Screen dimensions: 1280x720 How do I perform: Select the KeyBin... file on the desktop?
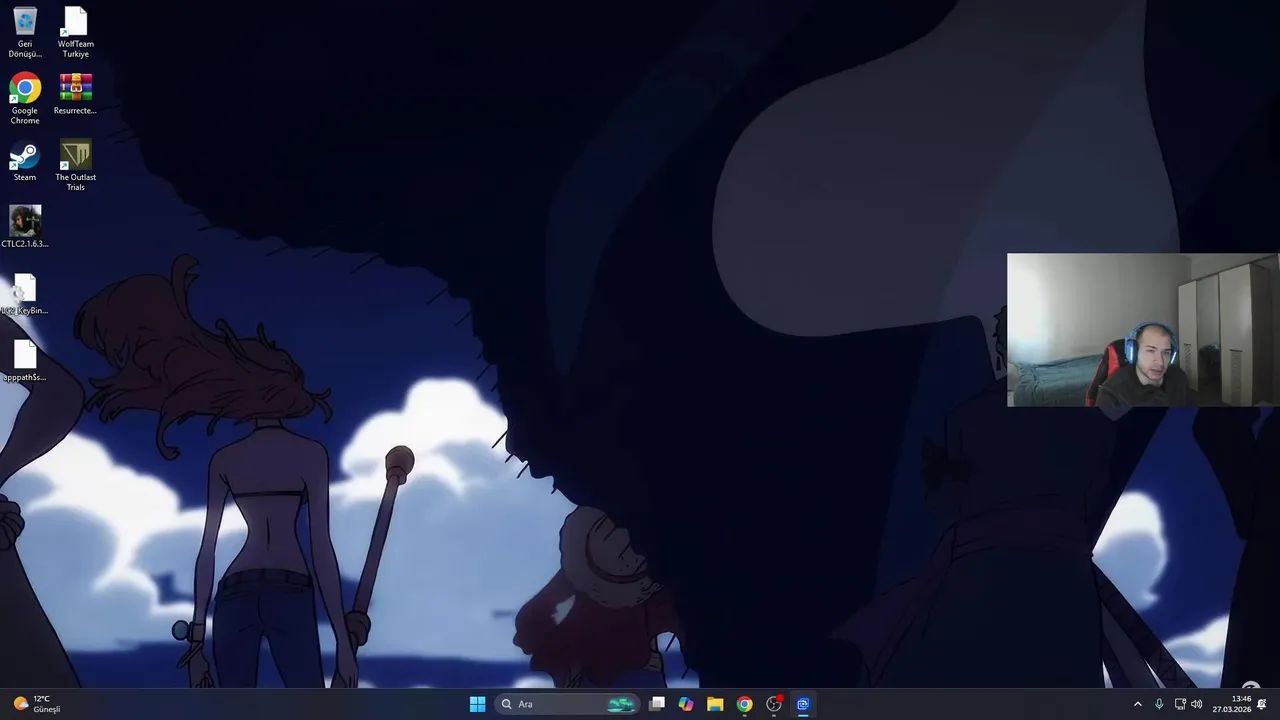(25, 295)
